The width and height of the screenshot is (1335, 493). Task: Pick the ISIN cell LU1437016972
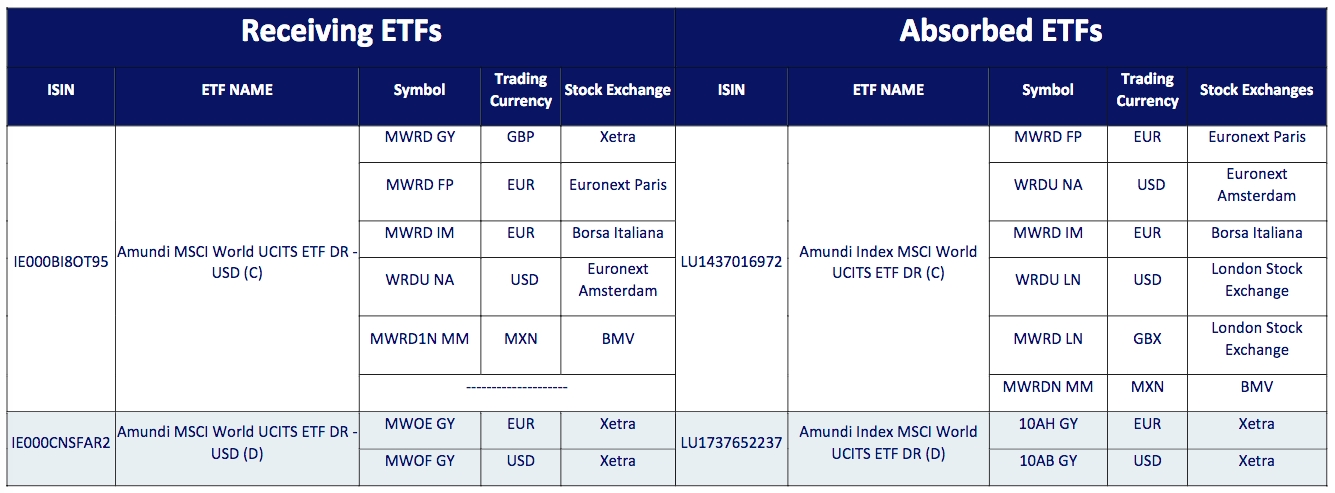731,262
